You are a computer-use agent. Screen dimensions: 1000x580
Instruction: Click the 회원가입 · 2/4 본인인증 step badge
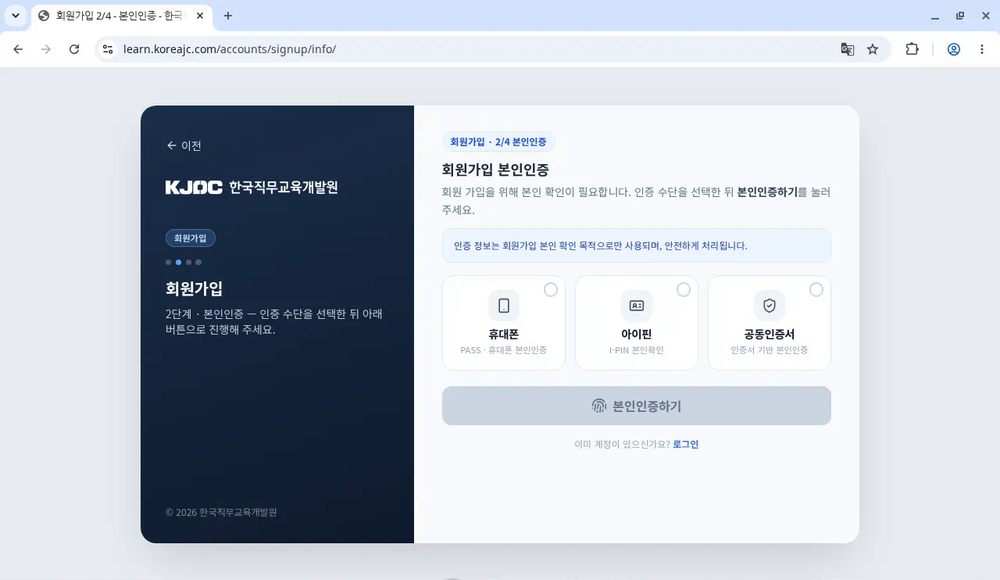(498, 142)
